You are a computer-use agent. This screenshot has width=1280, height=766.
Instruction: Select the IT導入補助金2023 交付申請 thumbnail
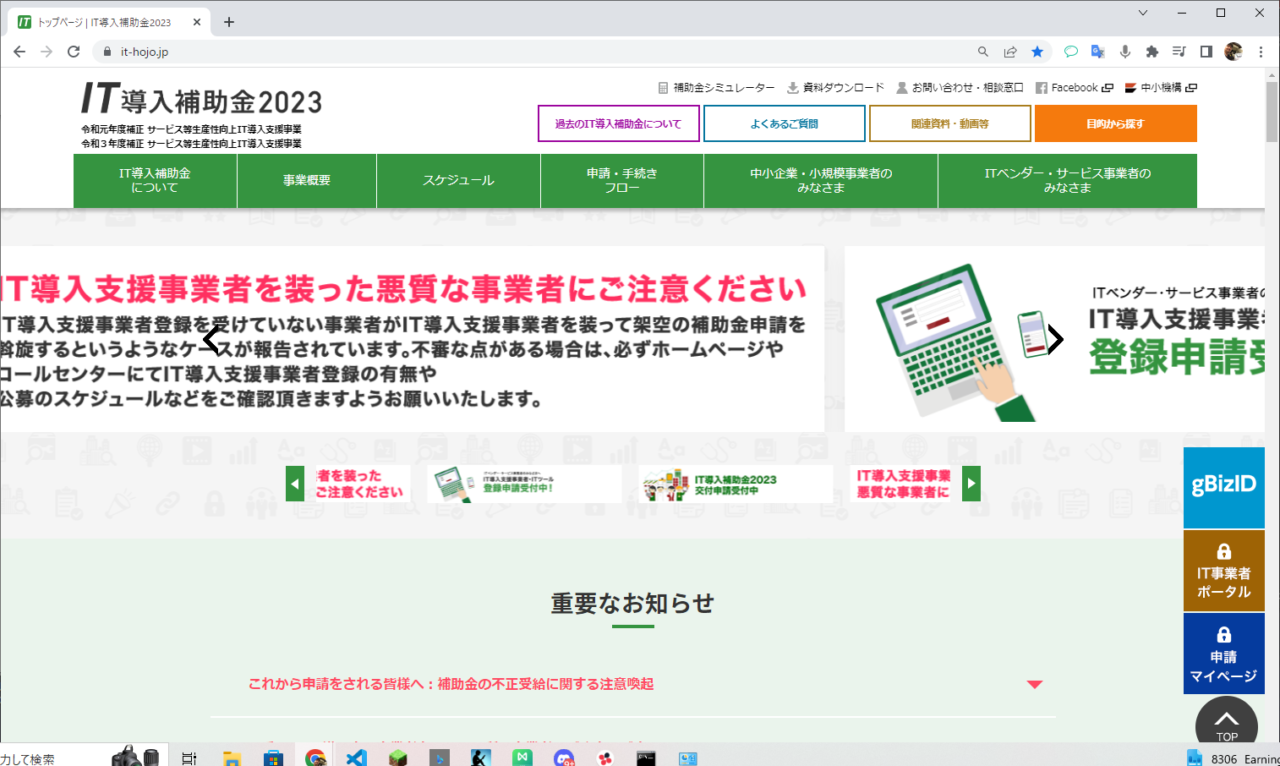point(735,484)
